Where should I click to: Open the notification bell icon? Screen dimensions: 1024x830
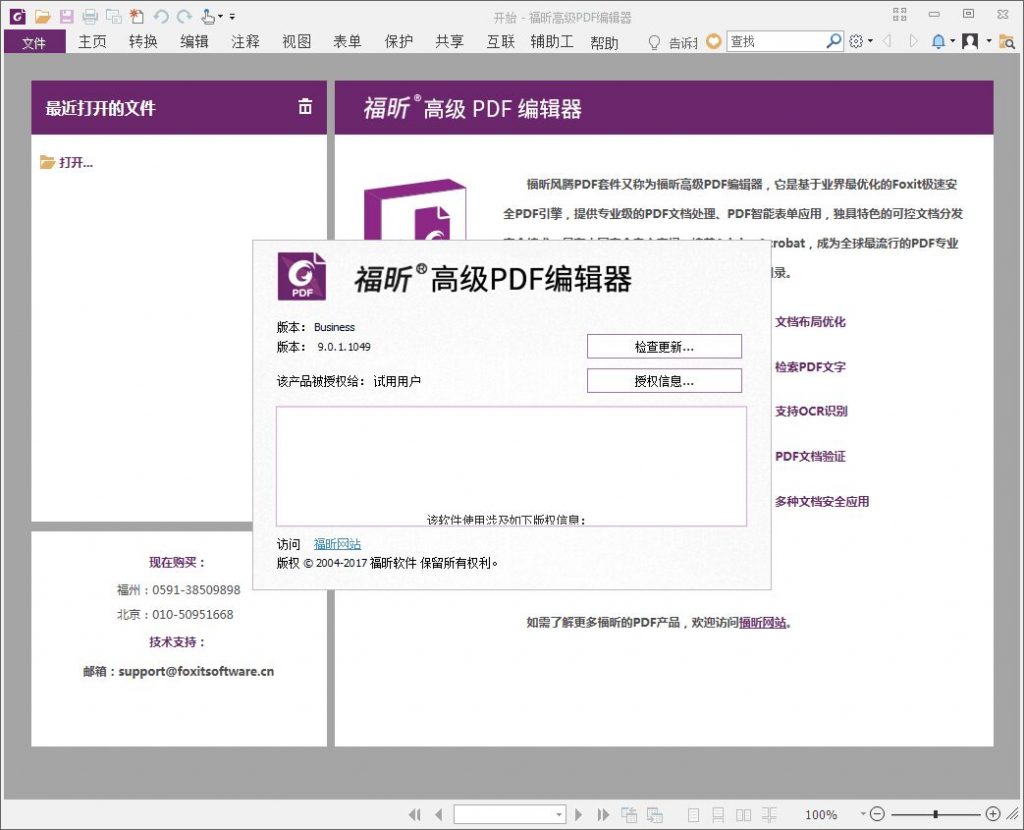click(938, 42)
